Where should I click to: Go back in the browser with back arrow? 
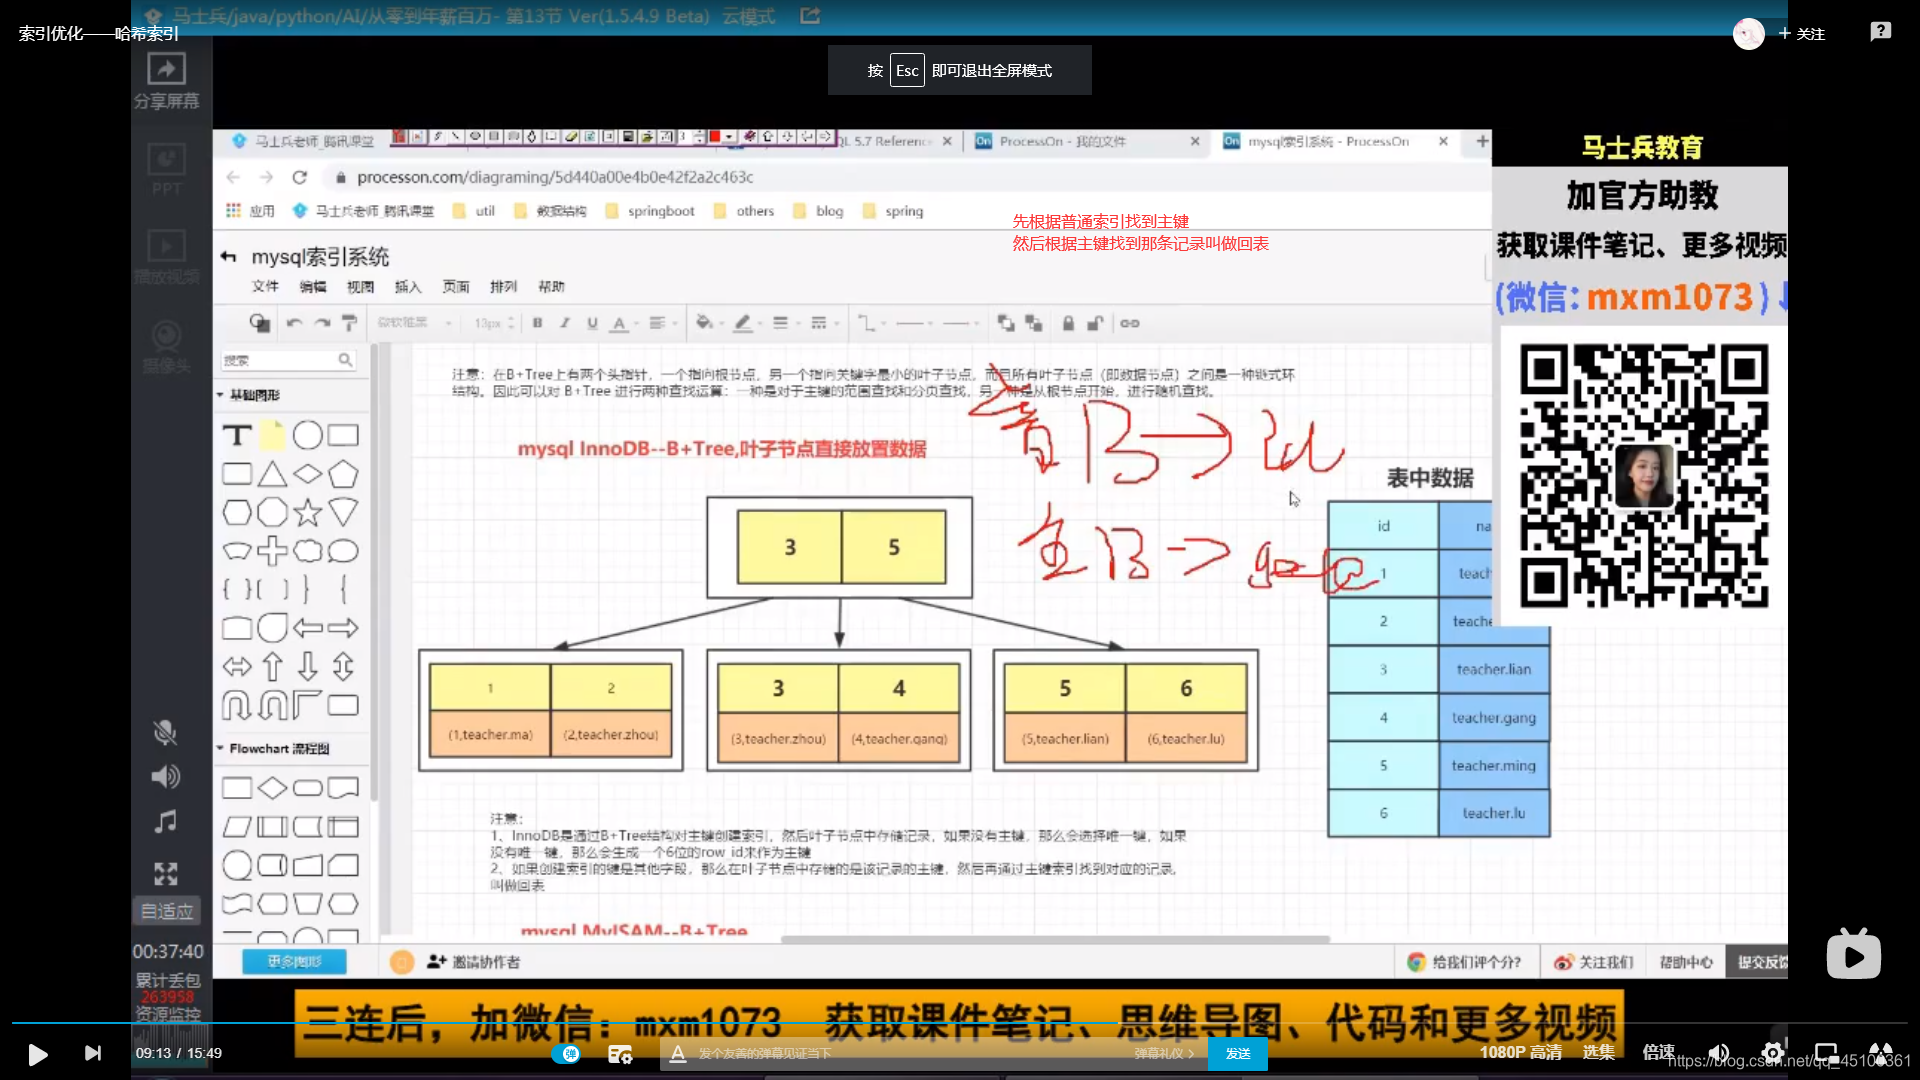[x=233, y=177]
